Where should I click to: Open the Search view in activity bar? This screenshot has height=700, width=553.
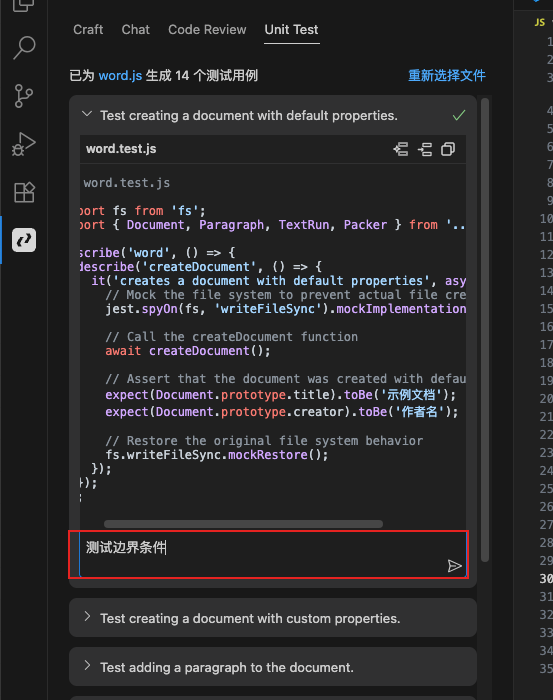pos(24,47)
